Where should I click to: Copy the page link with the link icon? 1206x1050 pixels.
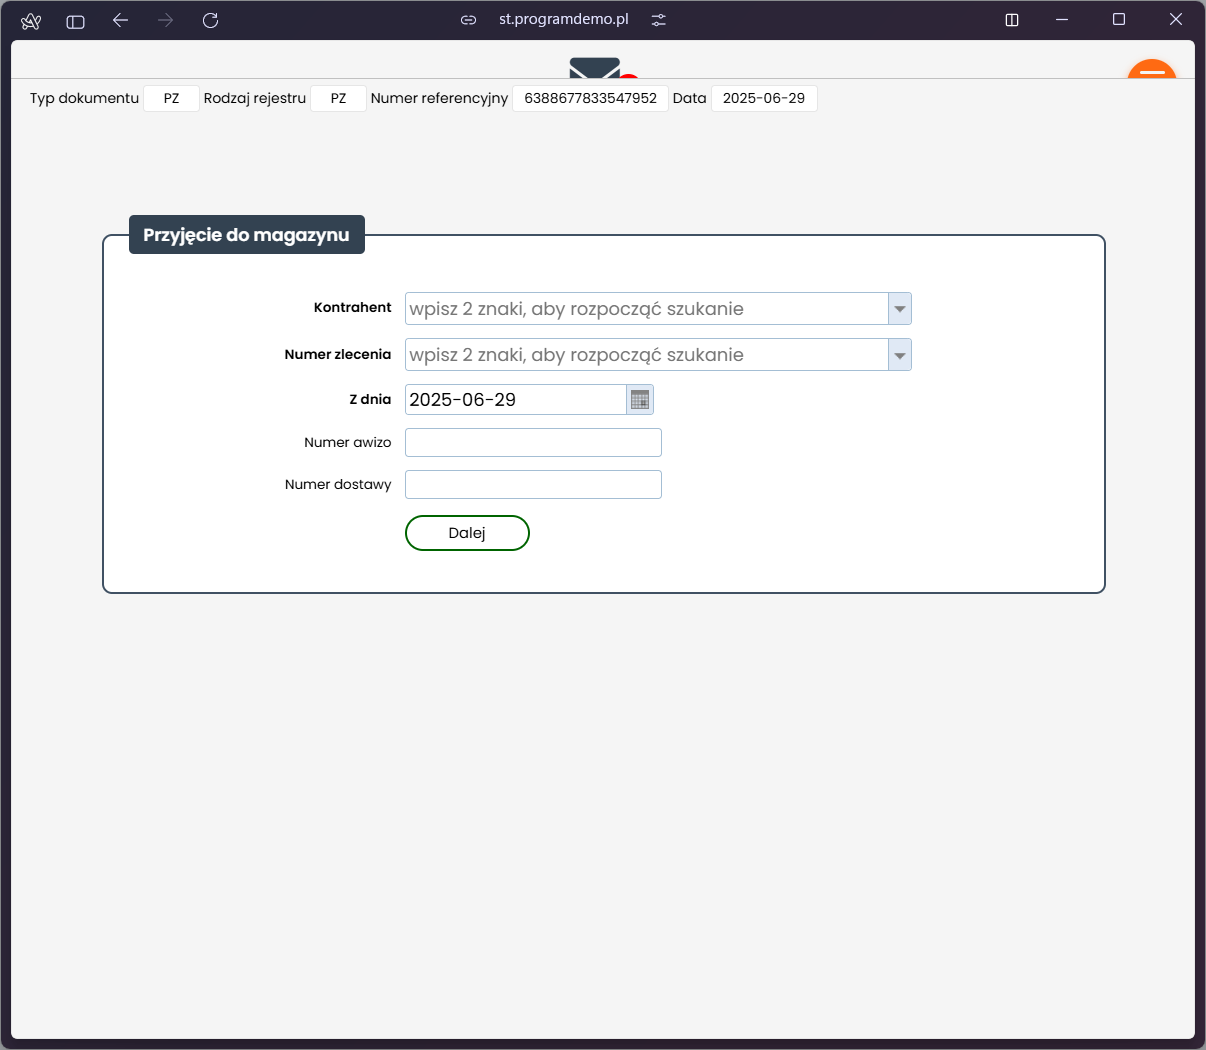(x=468, y=20)
